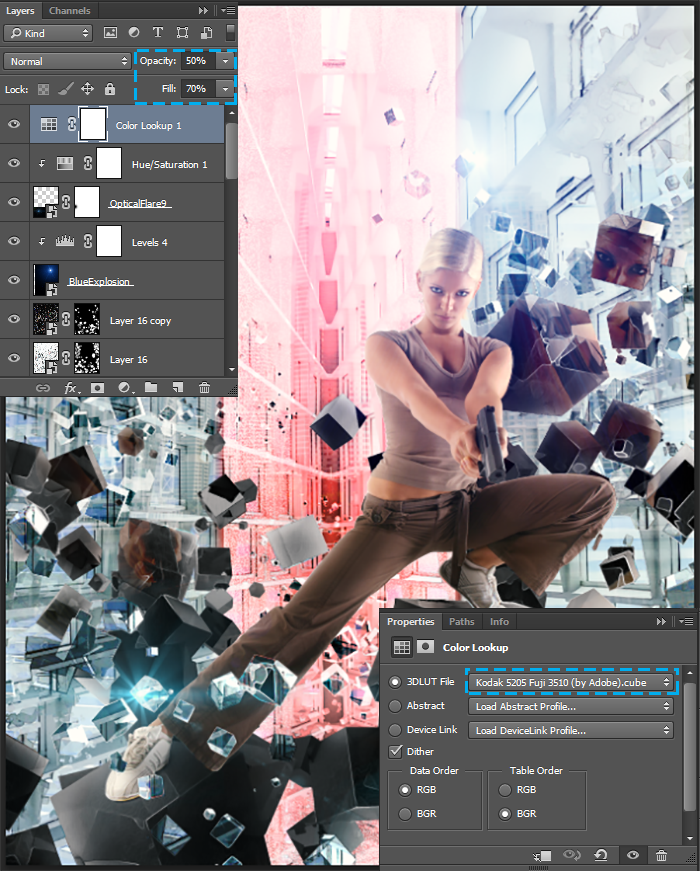Choose BGR under Data Order
Screen dimensions: 700x871
coord(405,814)
